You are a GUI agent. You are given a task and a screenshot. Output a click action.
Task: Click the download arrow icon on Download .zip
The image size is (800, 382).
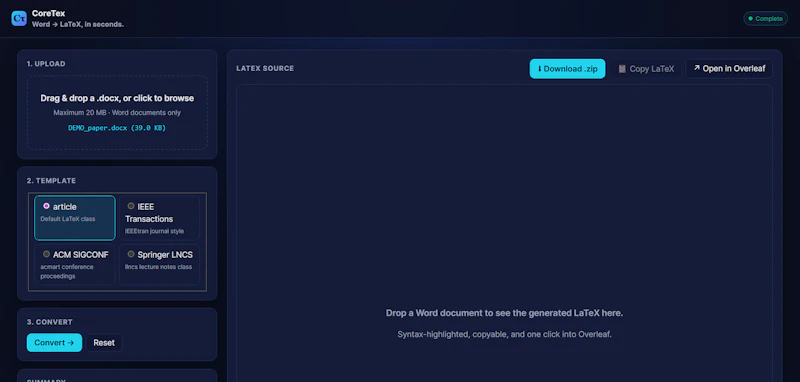[540, 69]
